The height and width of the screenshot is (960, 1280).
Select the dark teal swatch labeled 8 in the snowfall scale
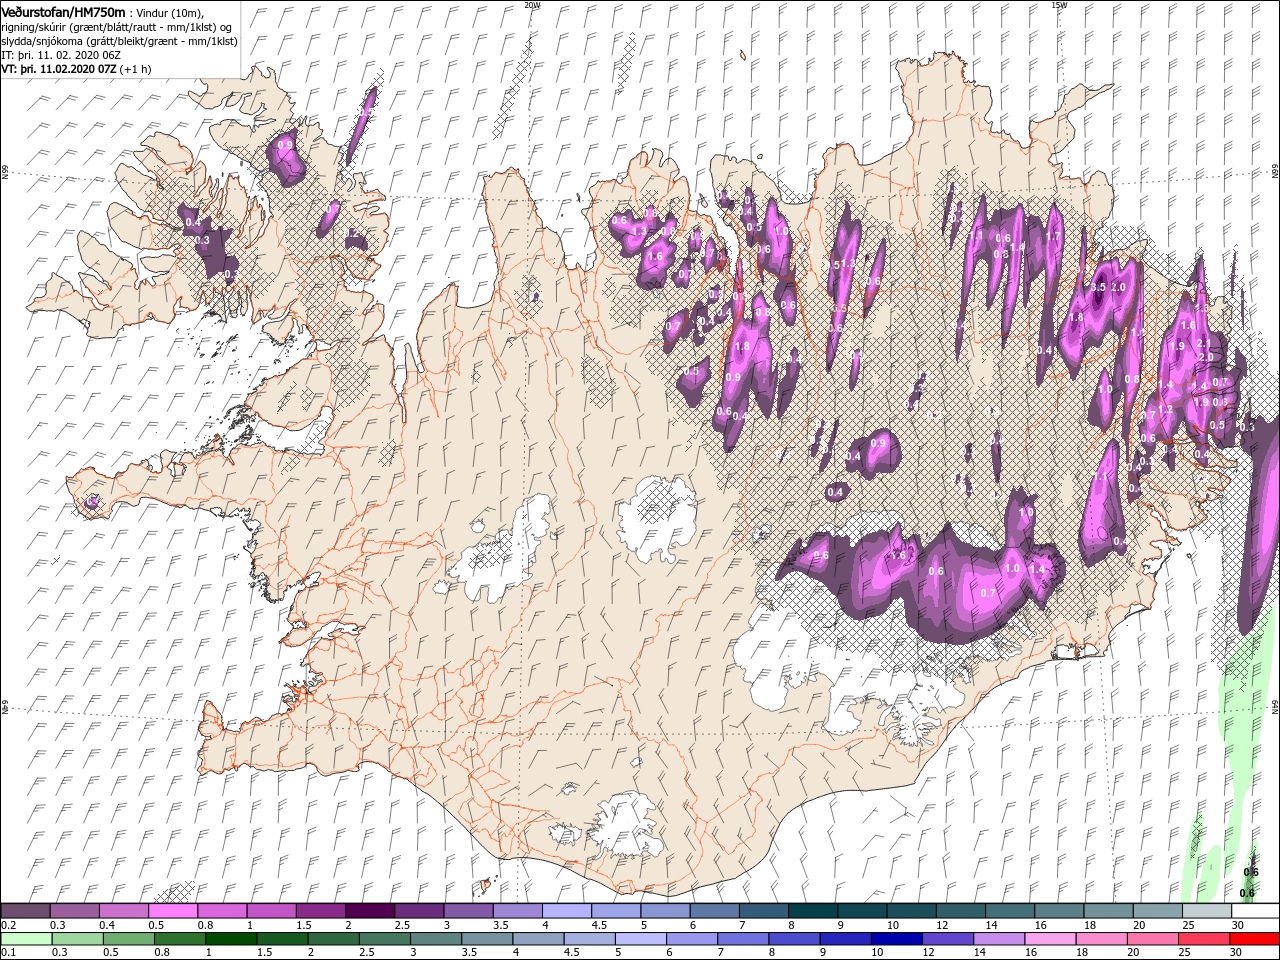tap(813, 911)
